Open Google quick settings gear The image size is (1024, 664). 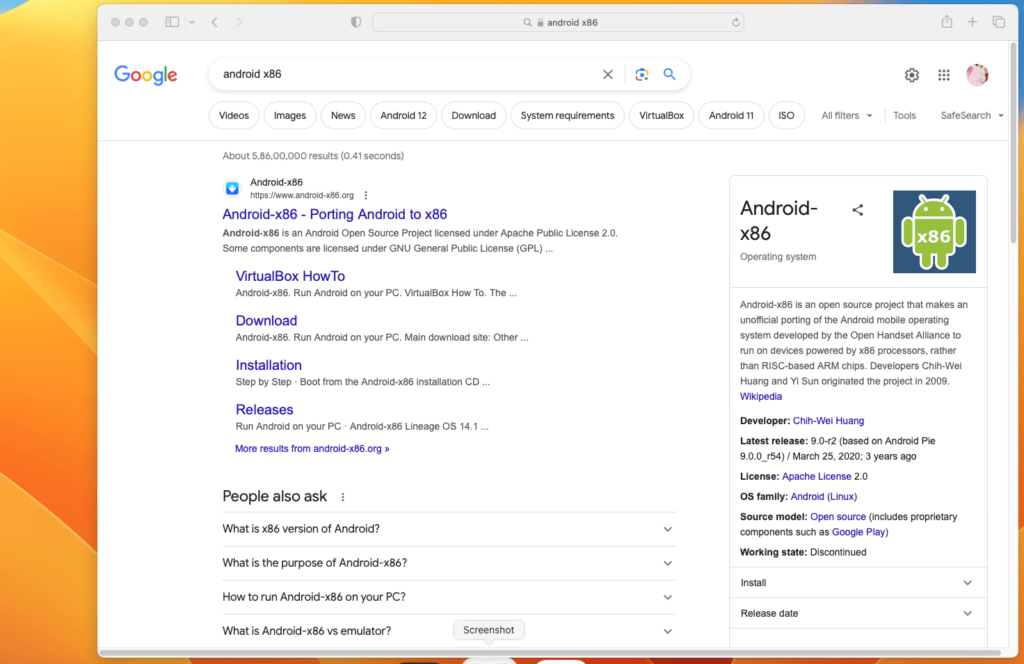(911, 74)
